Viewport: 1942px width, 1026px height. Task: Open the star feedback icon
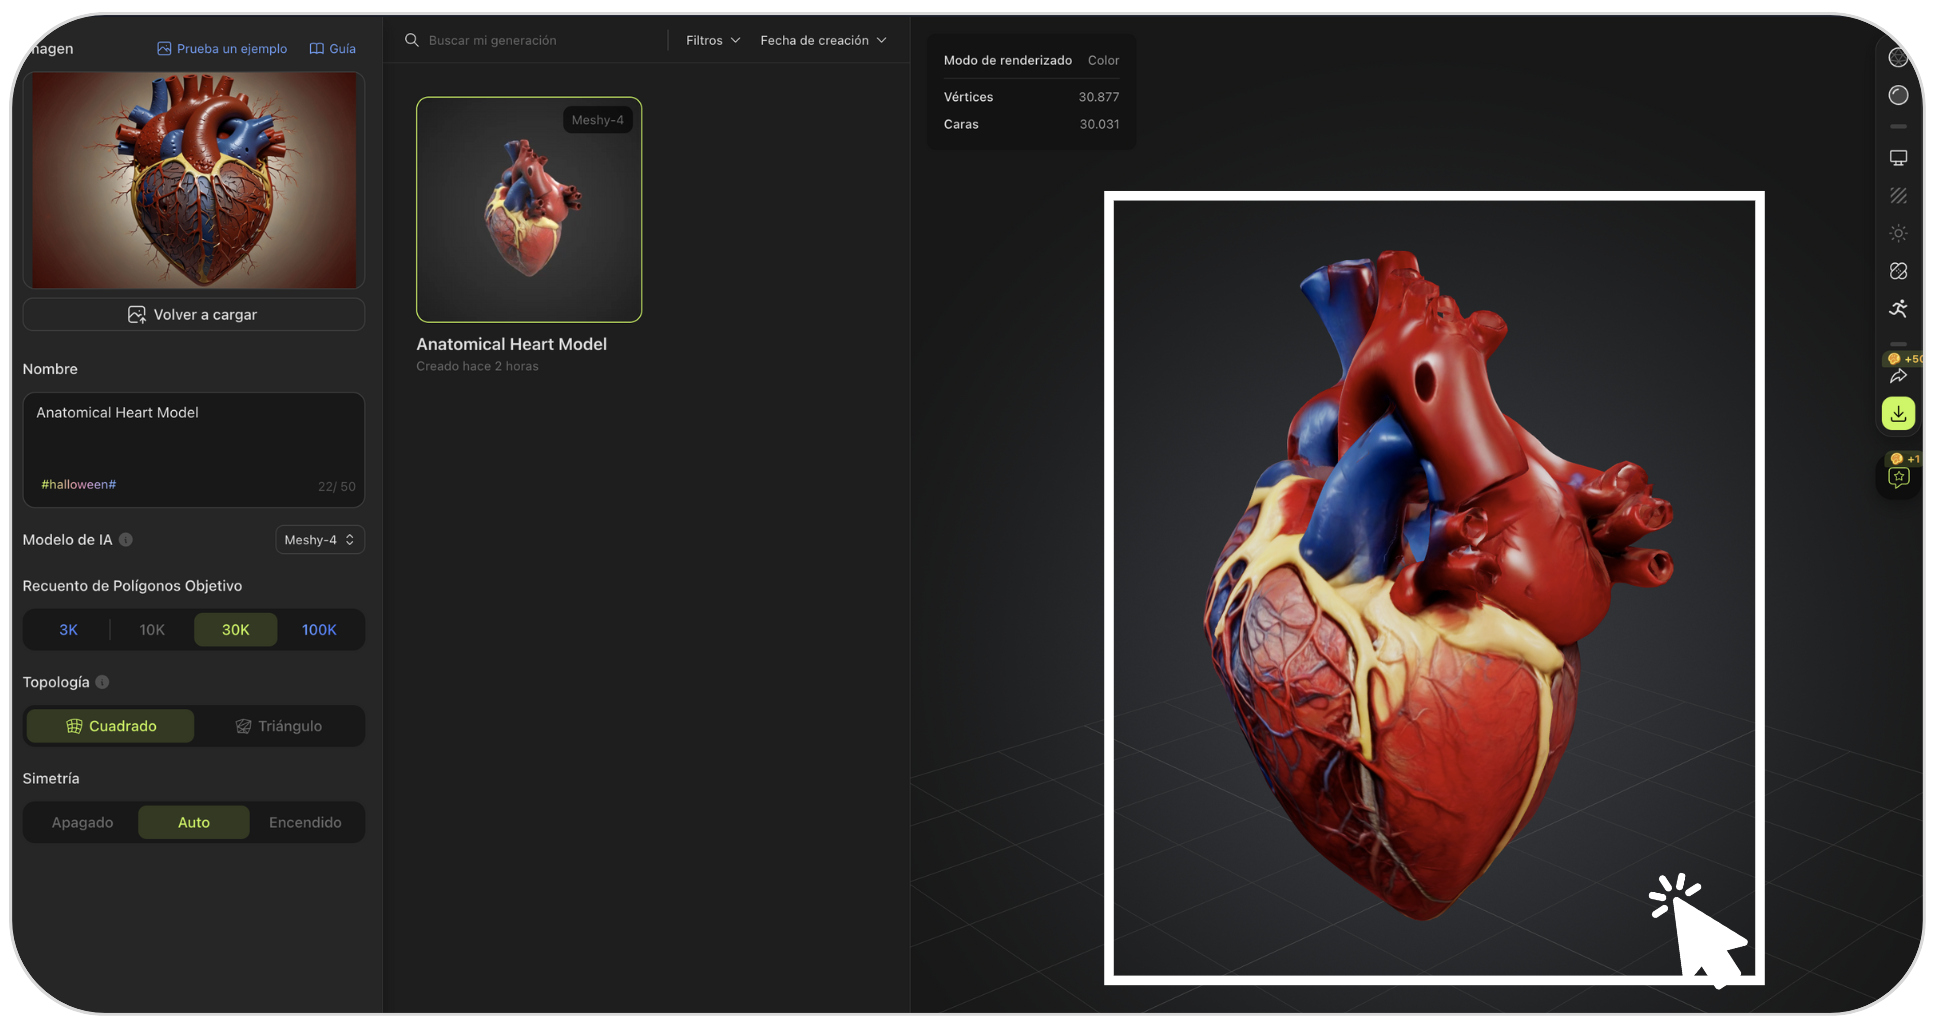(x=1898, y=478)
